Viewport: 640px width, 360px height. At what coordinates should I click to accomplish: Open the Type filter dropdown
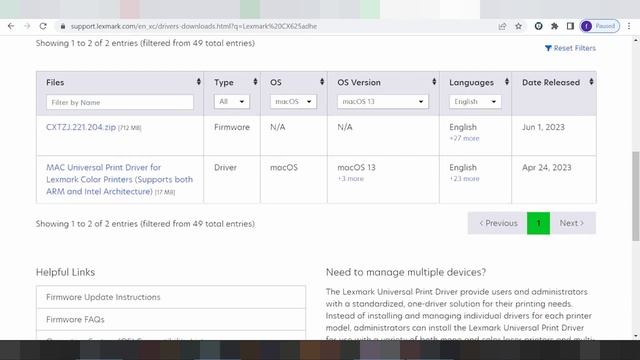point(231,102)
